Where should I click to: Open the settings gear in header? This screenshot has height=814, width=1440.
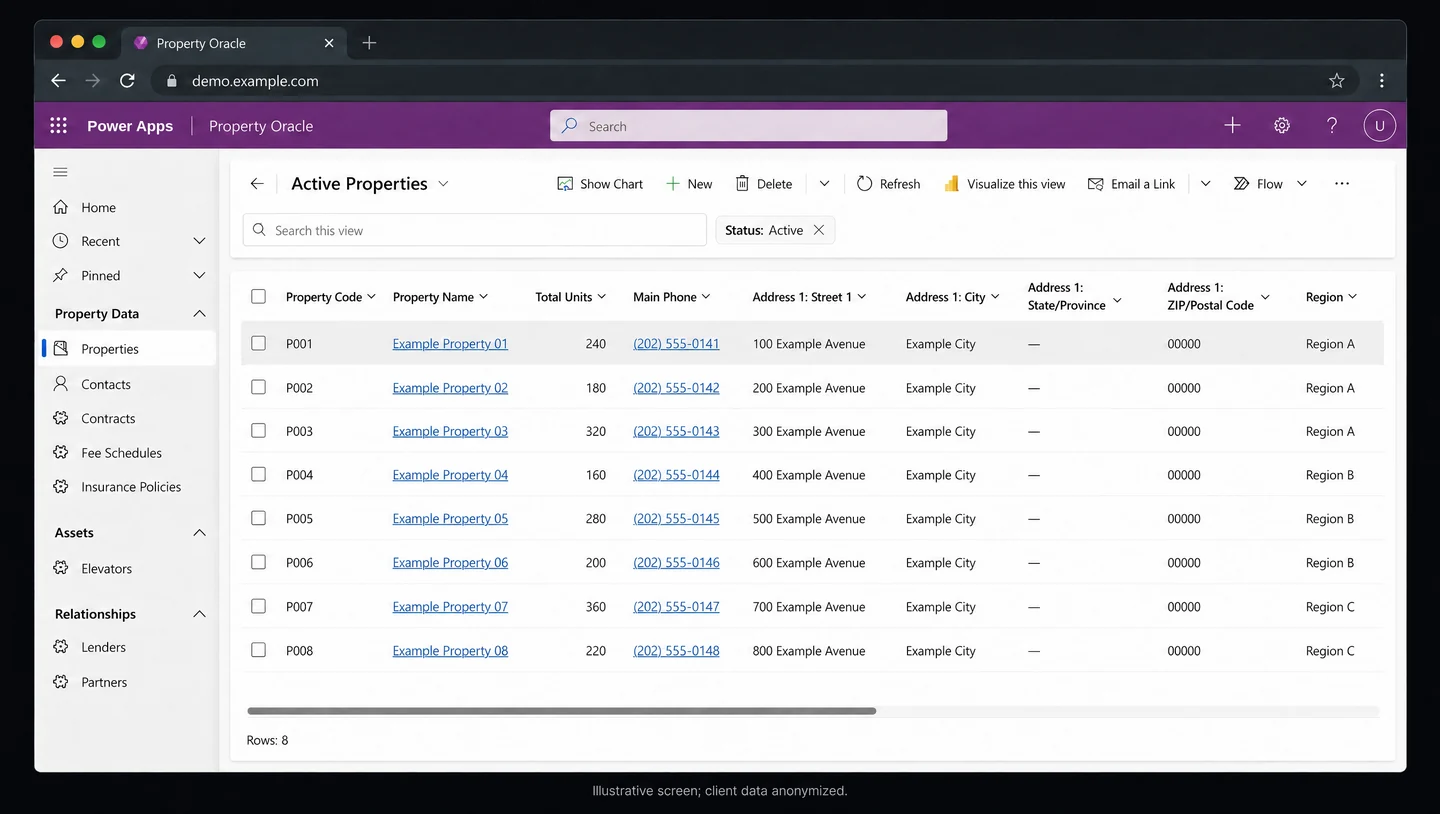click(x=1282, y=126)
